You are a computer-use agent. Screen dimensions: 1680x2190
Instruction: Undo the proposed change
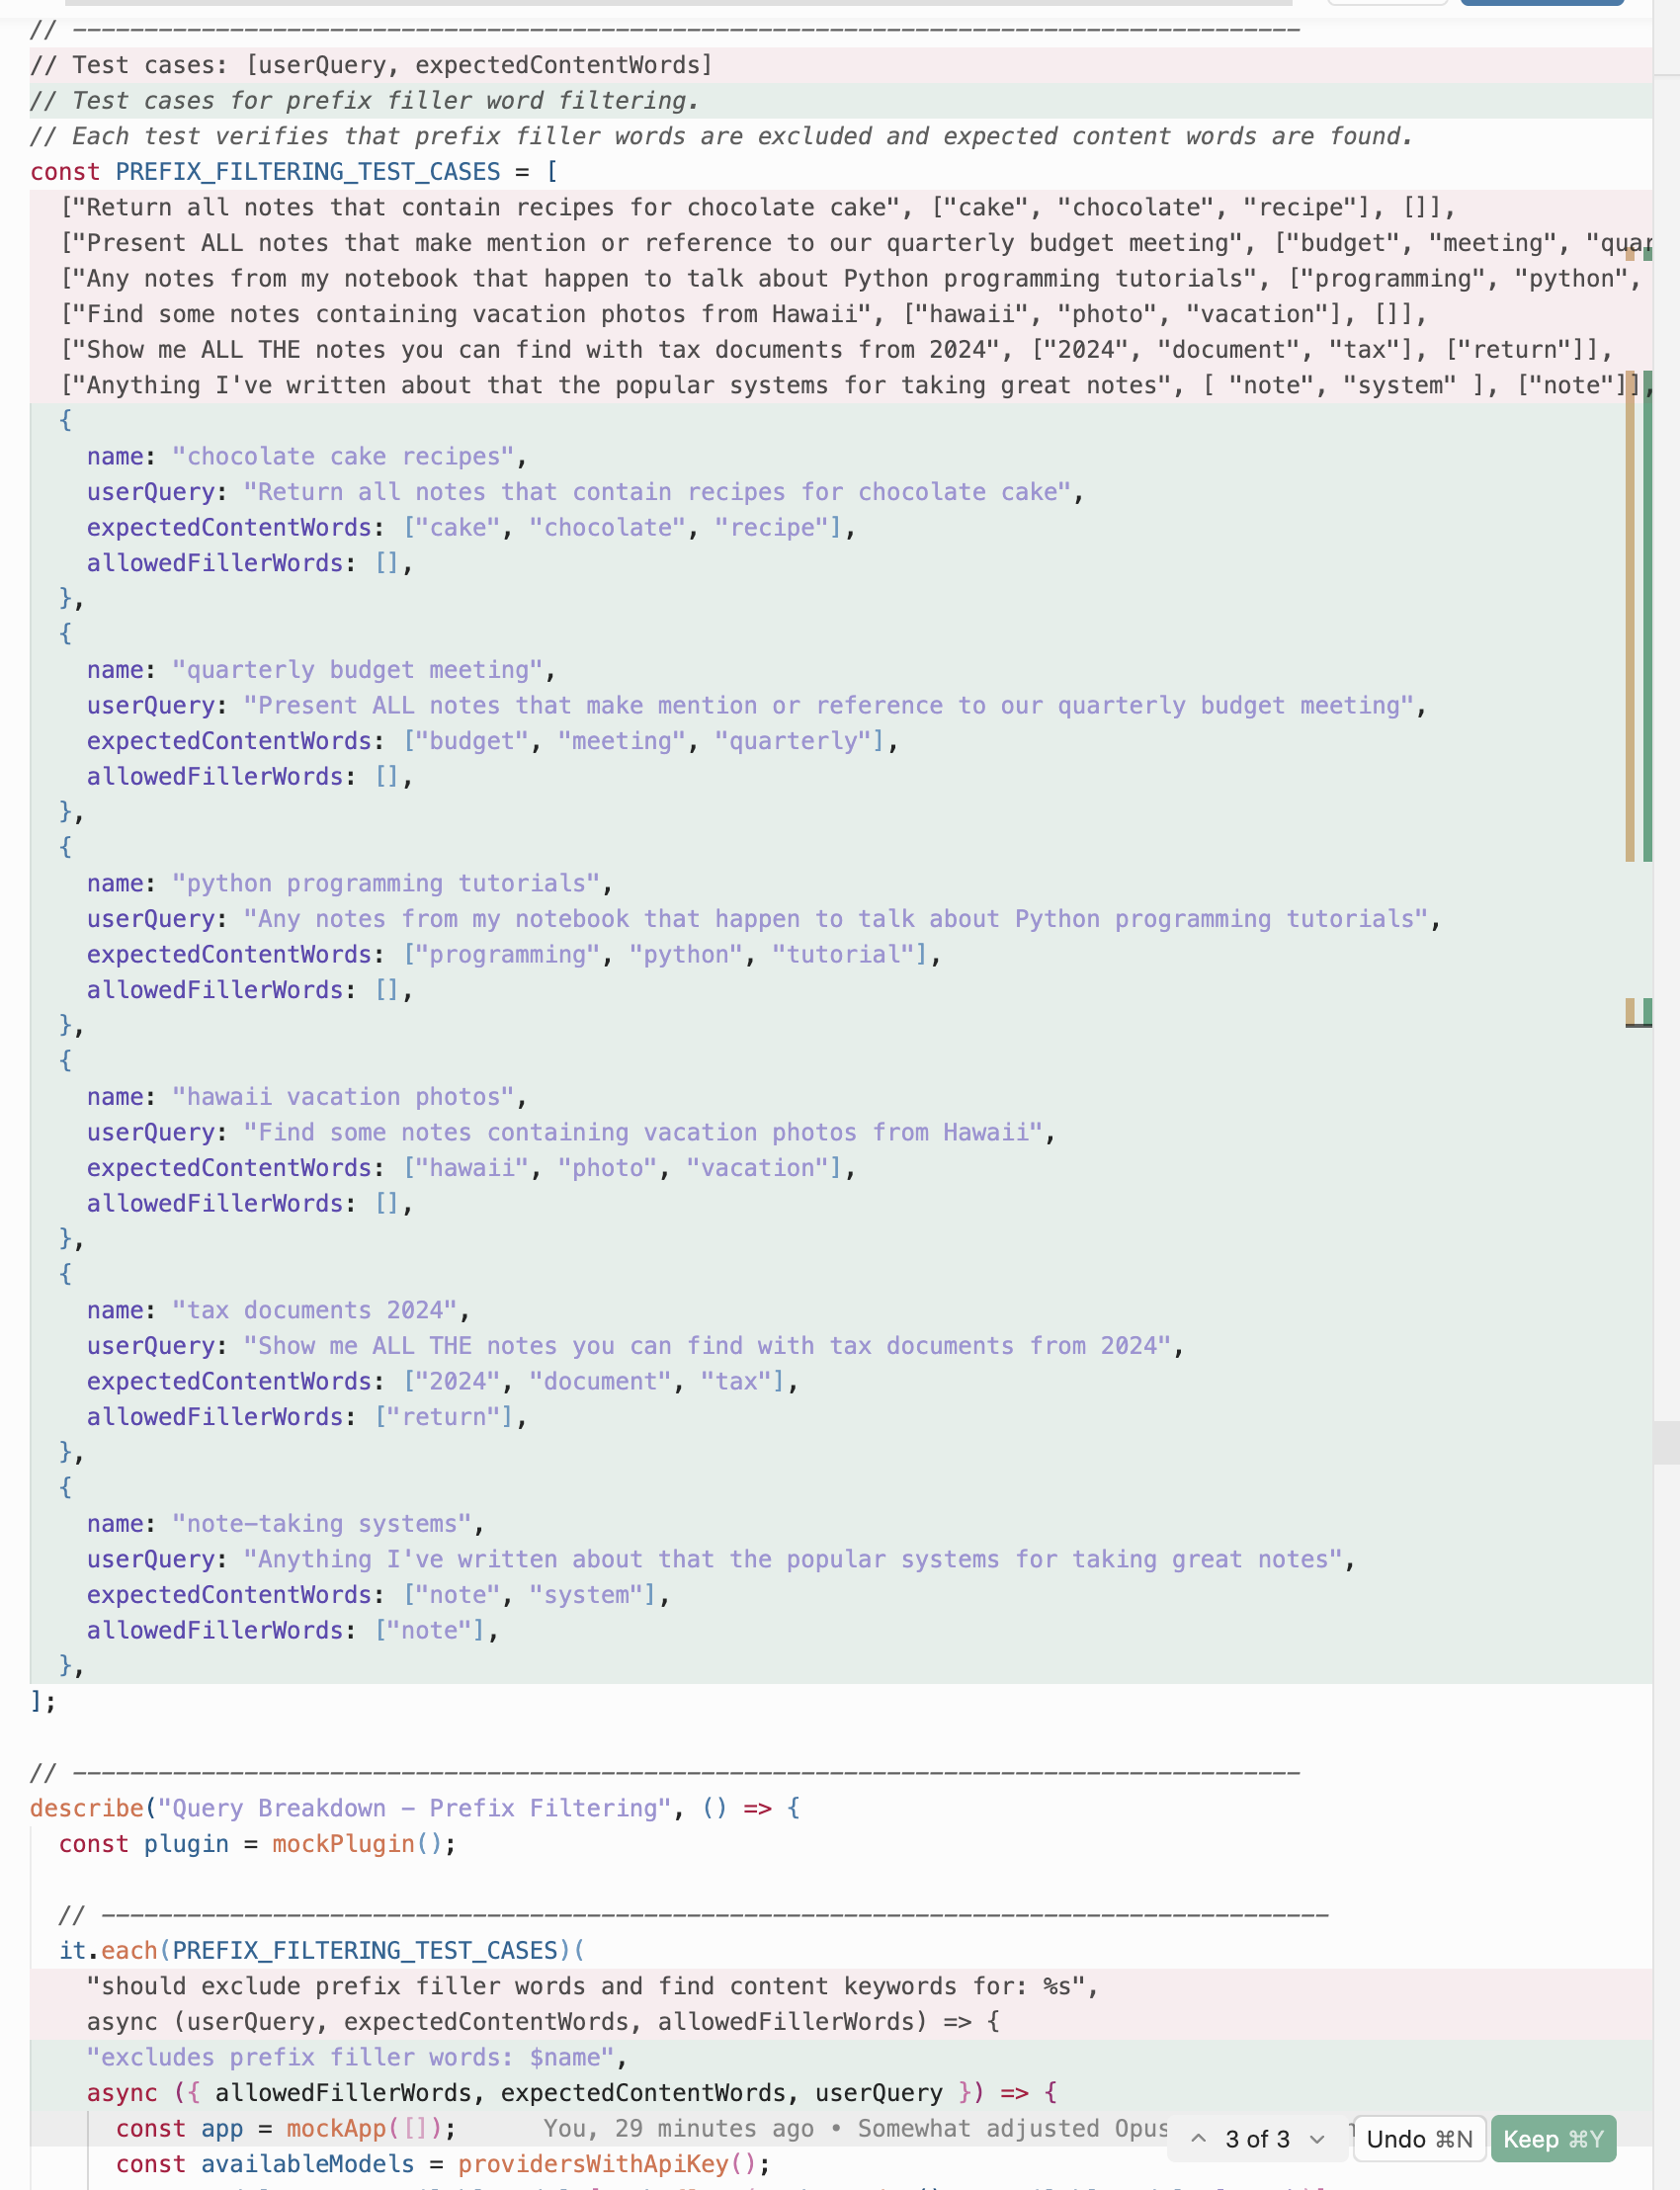(1418, 2138)
